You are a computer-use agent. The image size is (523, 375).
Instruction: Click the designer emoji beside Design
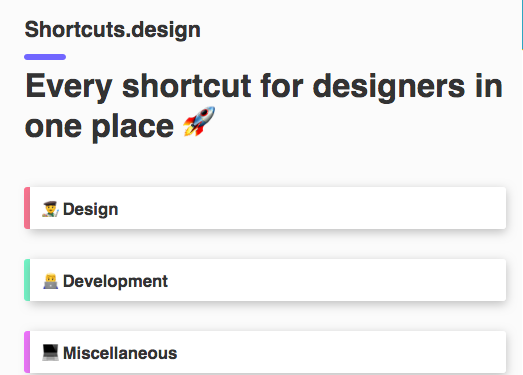click(50, 209)
